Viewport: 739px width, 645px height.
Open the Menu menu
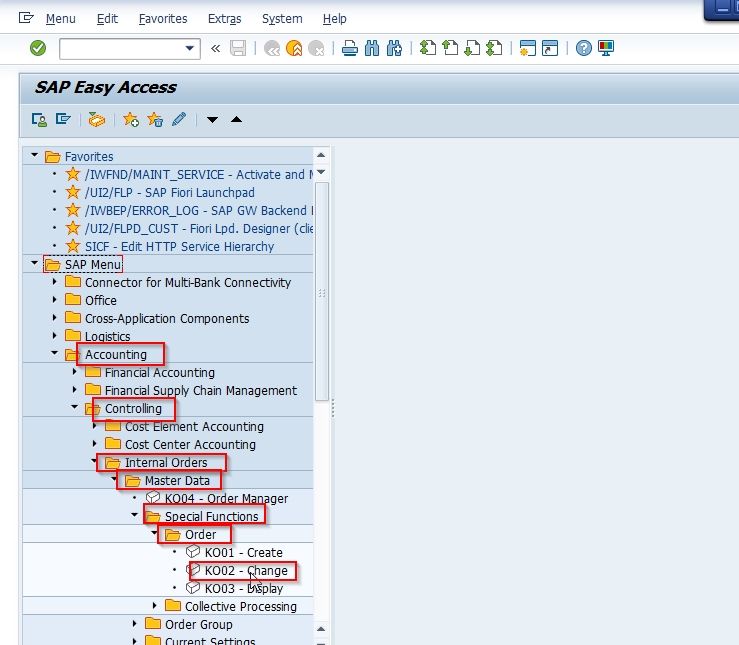click(60, 19)
